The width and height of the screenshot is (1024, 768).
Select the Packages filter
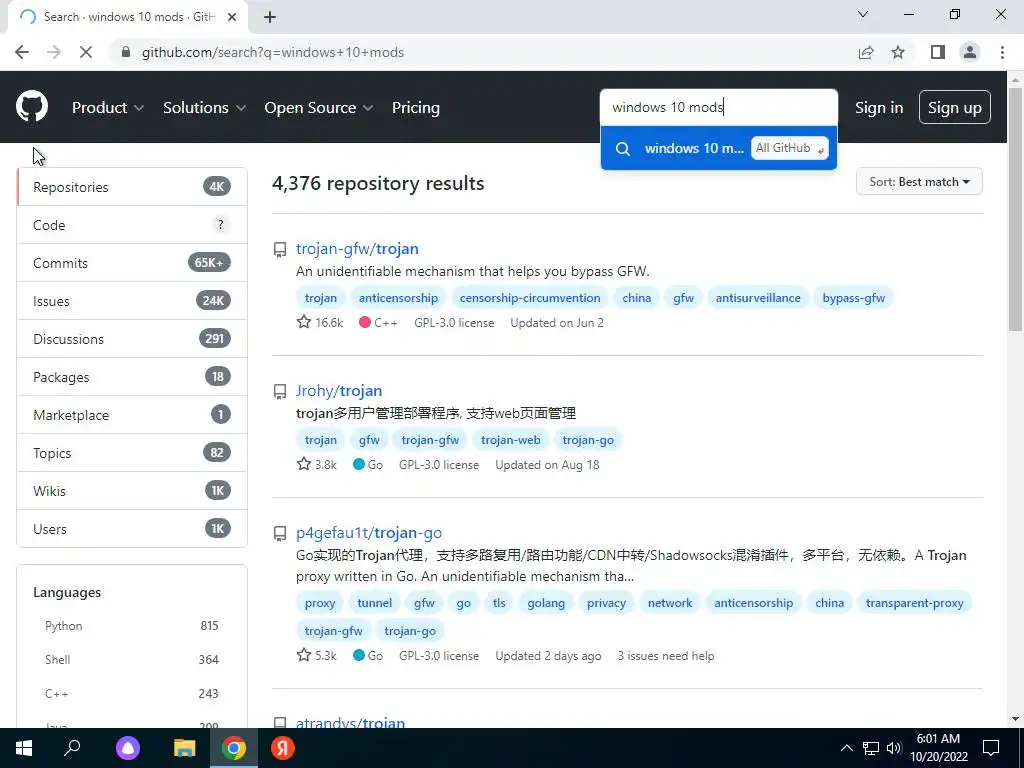[x=132, y=377]
